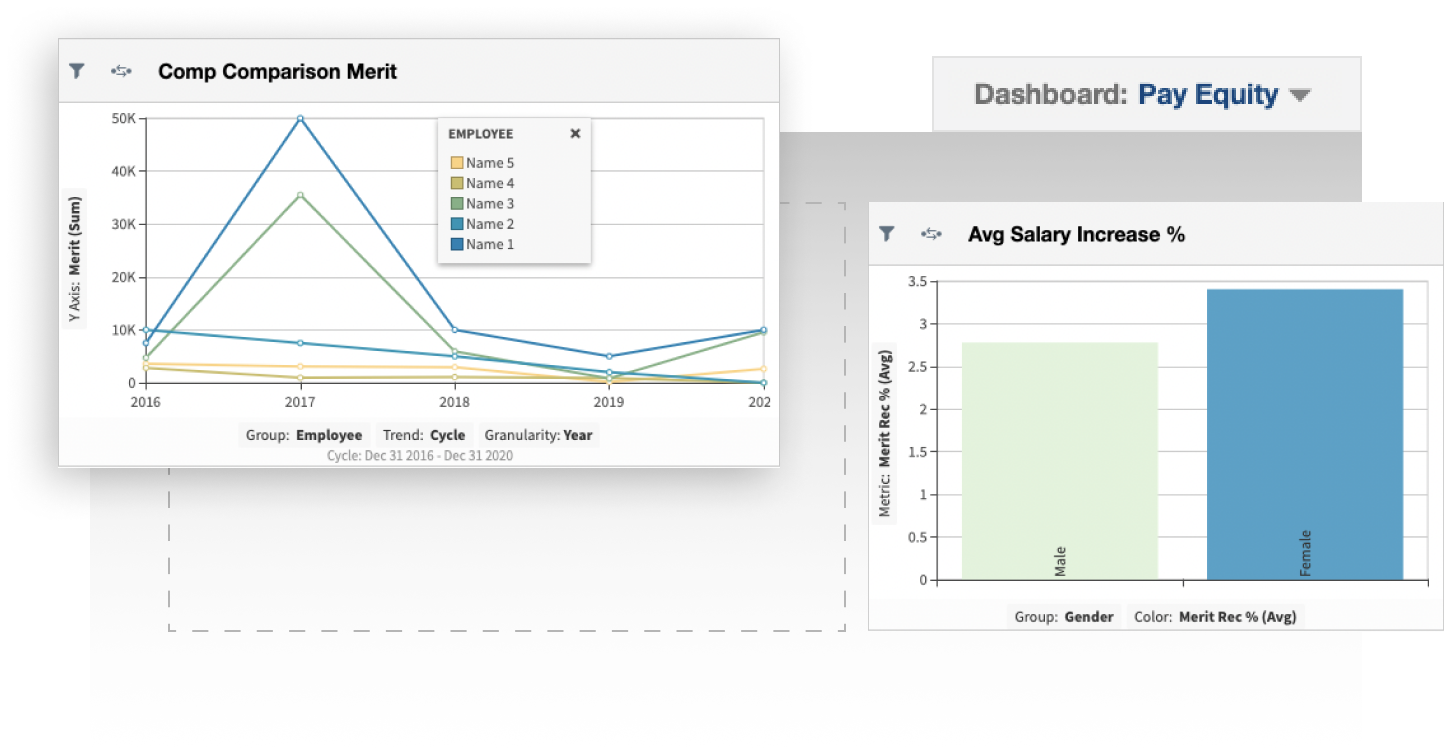
Task: Select Name 3 in the Employee legend
Action: click(489, 203)
